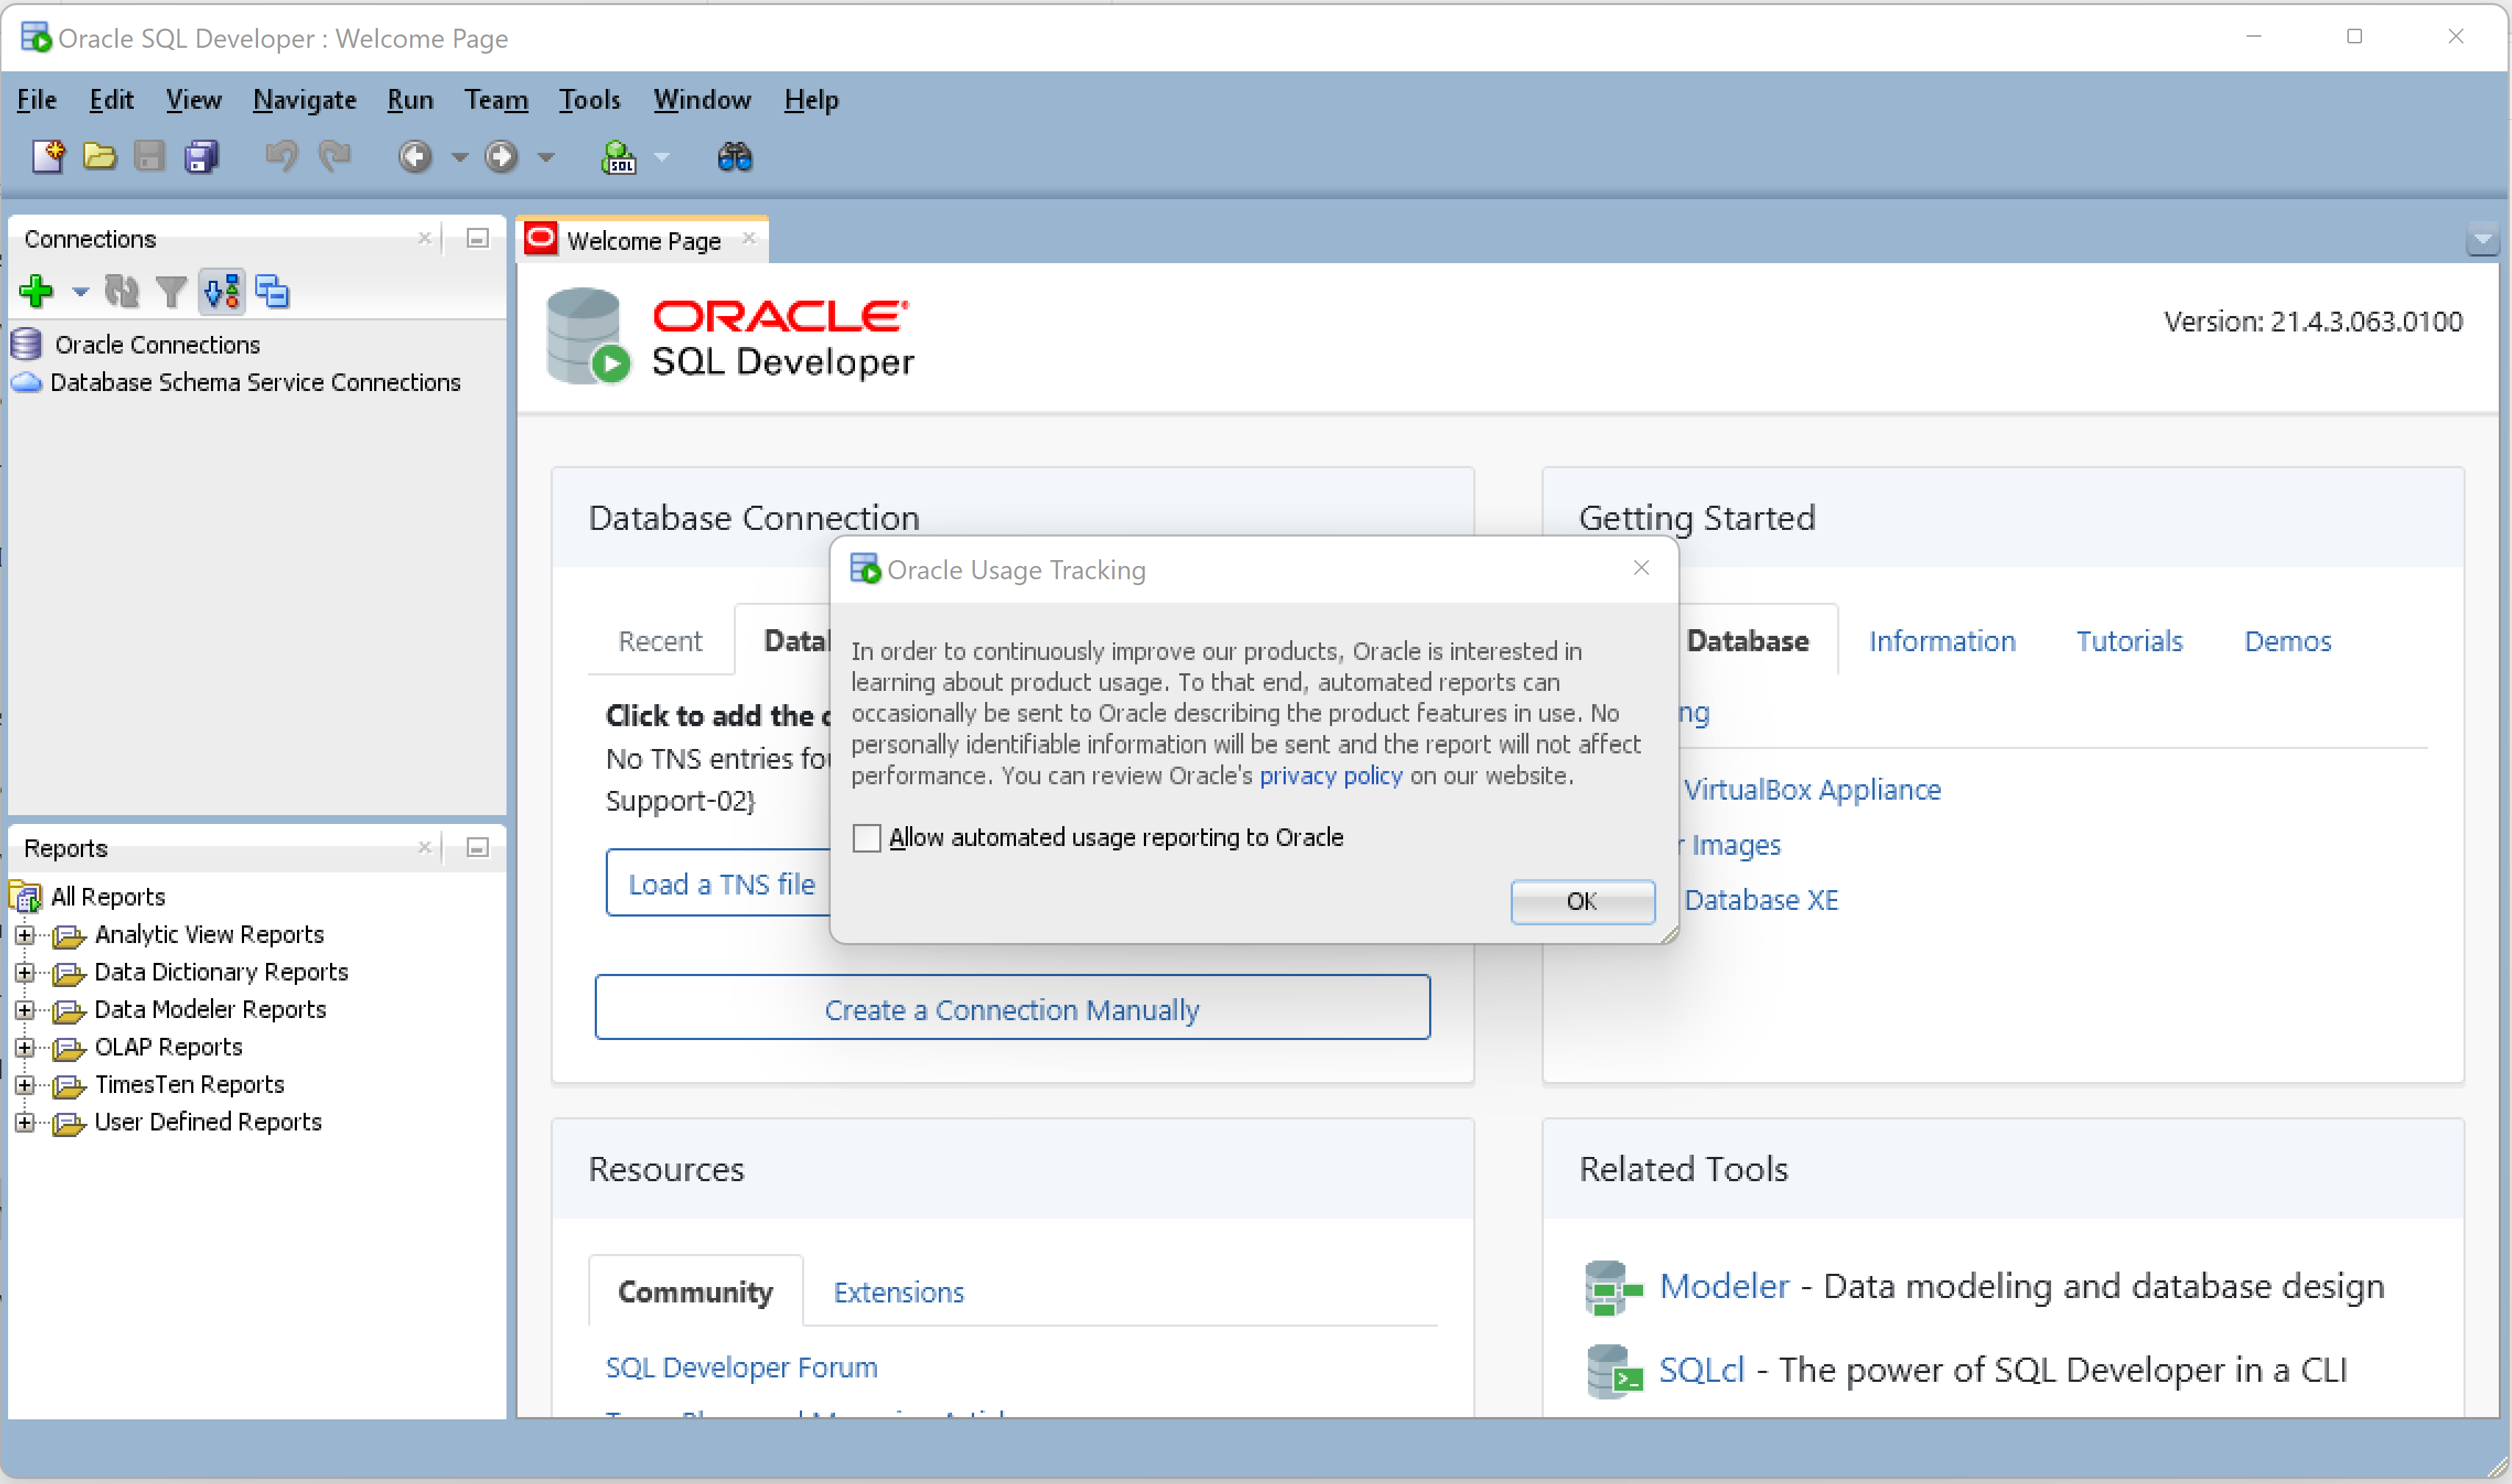Close the Welcome Page tab
Image resolution: width=2512 pixels, height=1484 pixels.
click(749, 238)
